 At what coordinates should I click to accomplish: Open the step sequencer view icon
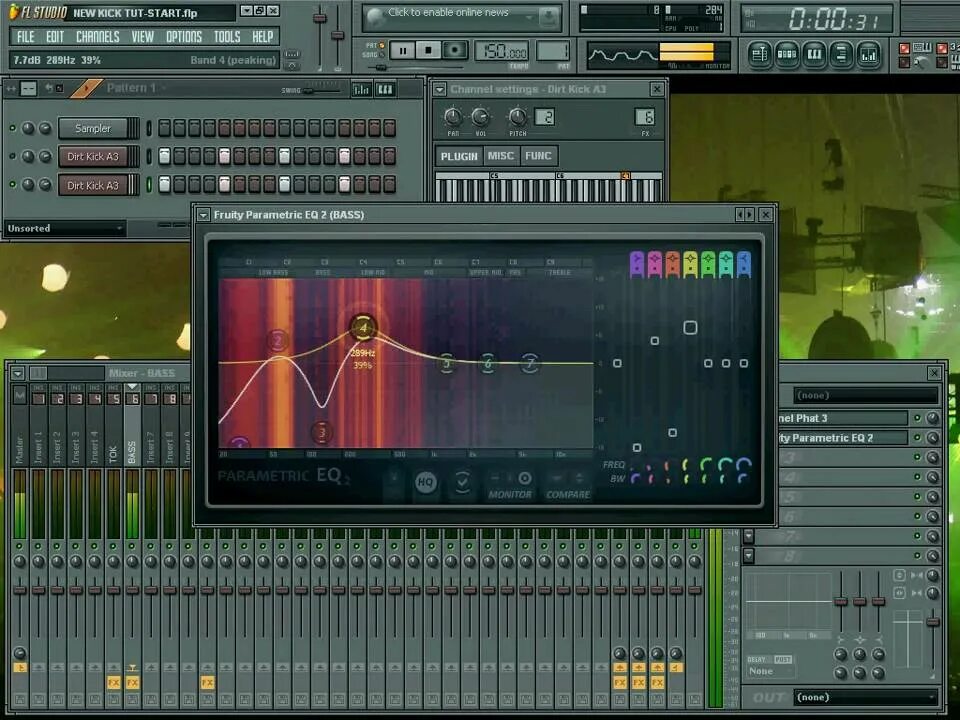787,54
